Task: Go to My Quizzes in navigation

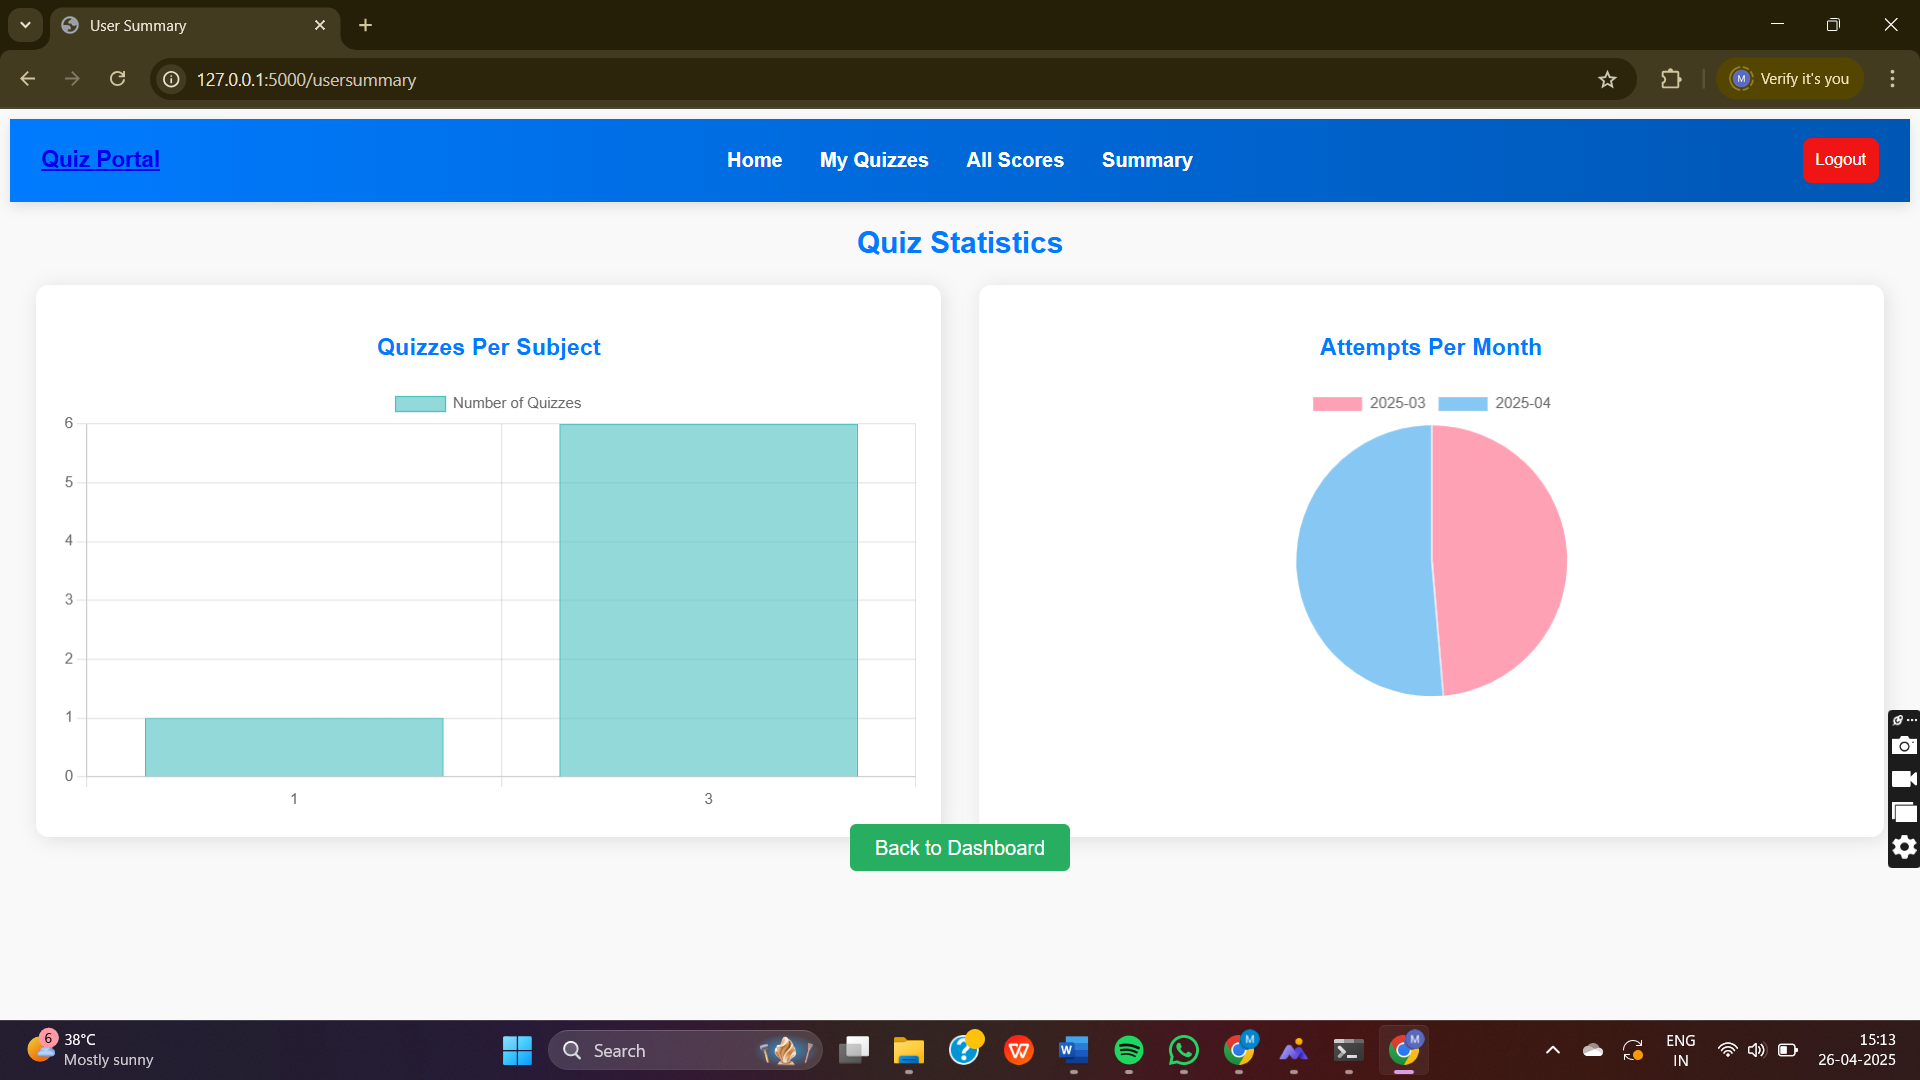Action: (873, 160)
